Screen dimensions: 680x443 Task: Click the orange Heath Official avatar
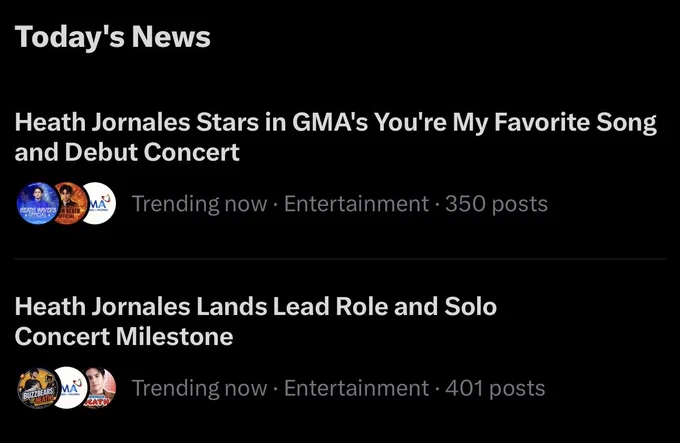coord(71,203)
